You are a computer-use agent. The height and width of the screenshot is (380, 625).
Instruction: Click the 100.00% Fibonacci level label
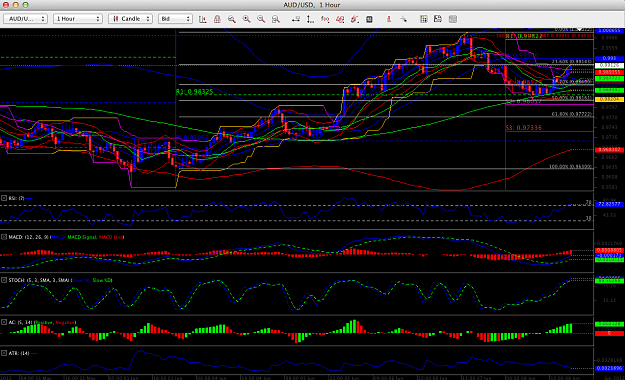click(571, 166)
